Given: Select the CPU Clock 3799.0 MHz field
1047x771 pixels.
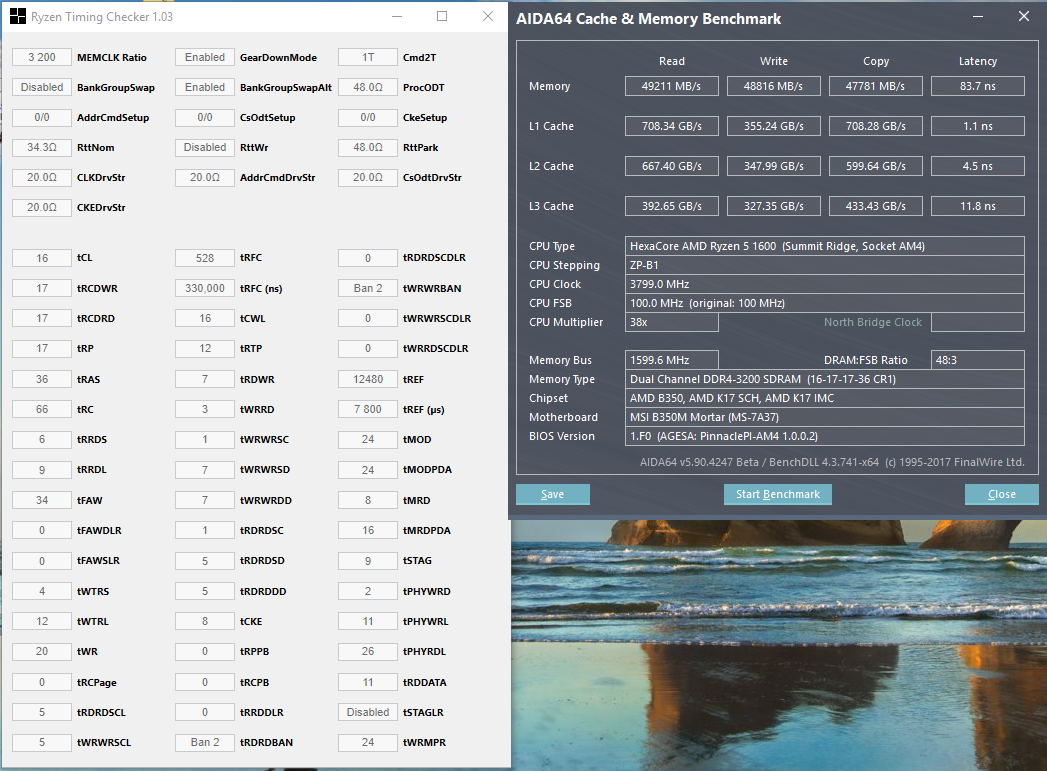Looking at the screenshot, I should click(825, 284).
